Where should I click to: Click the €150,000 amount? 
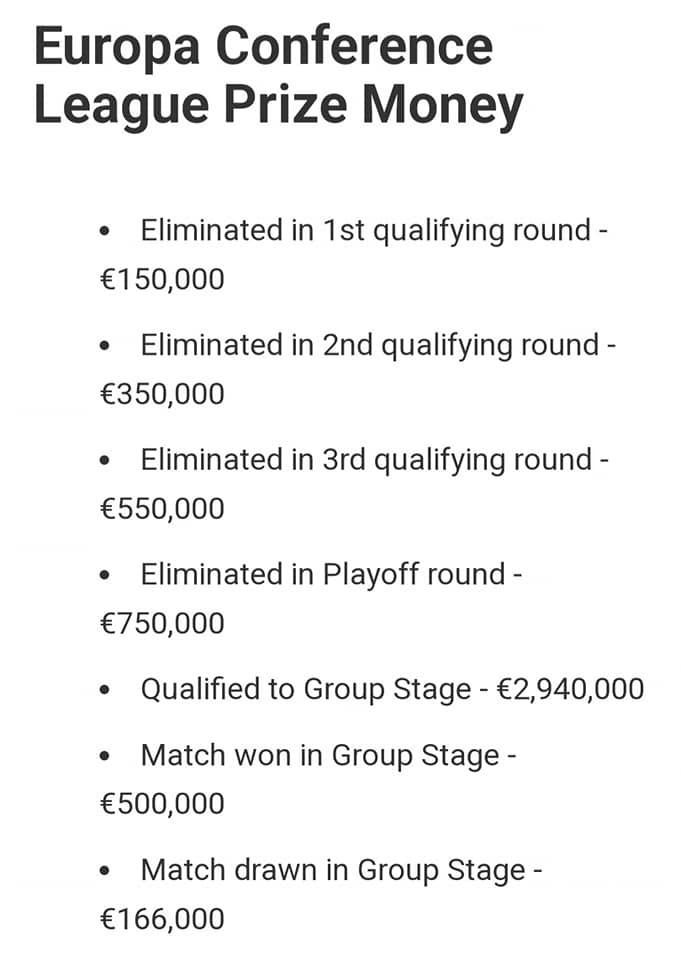(162, 279)
